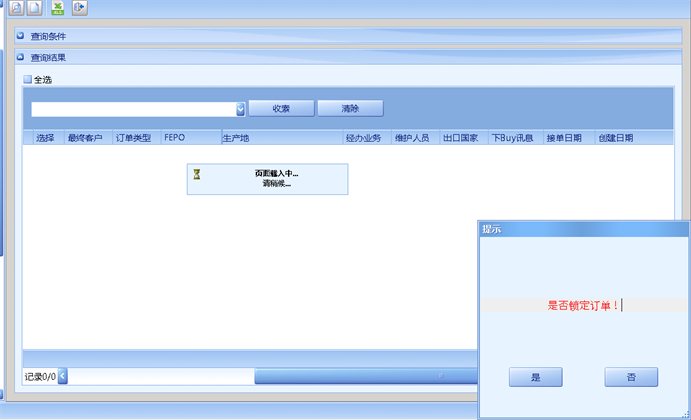Sort by 最终客户 column header
691x420 pixels.
tap(84, 138)
